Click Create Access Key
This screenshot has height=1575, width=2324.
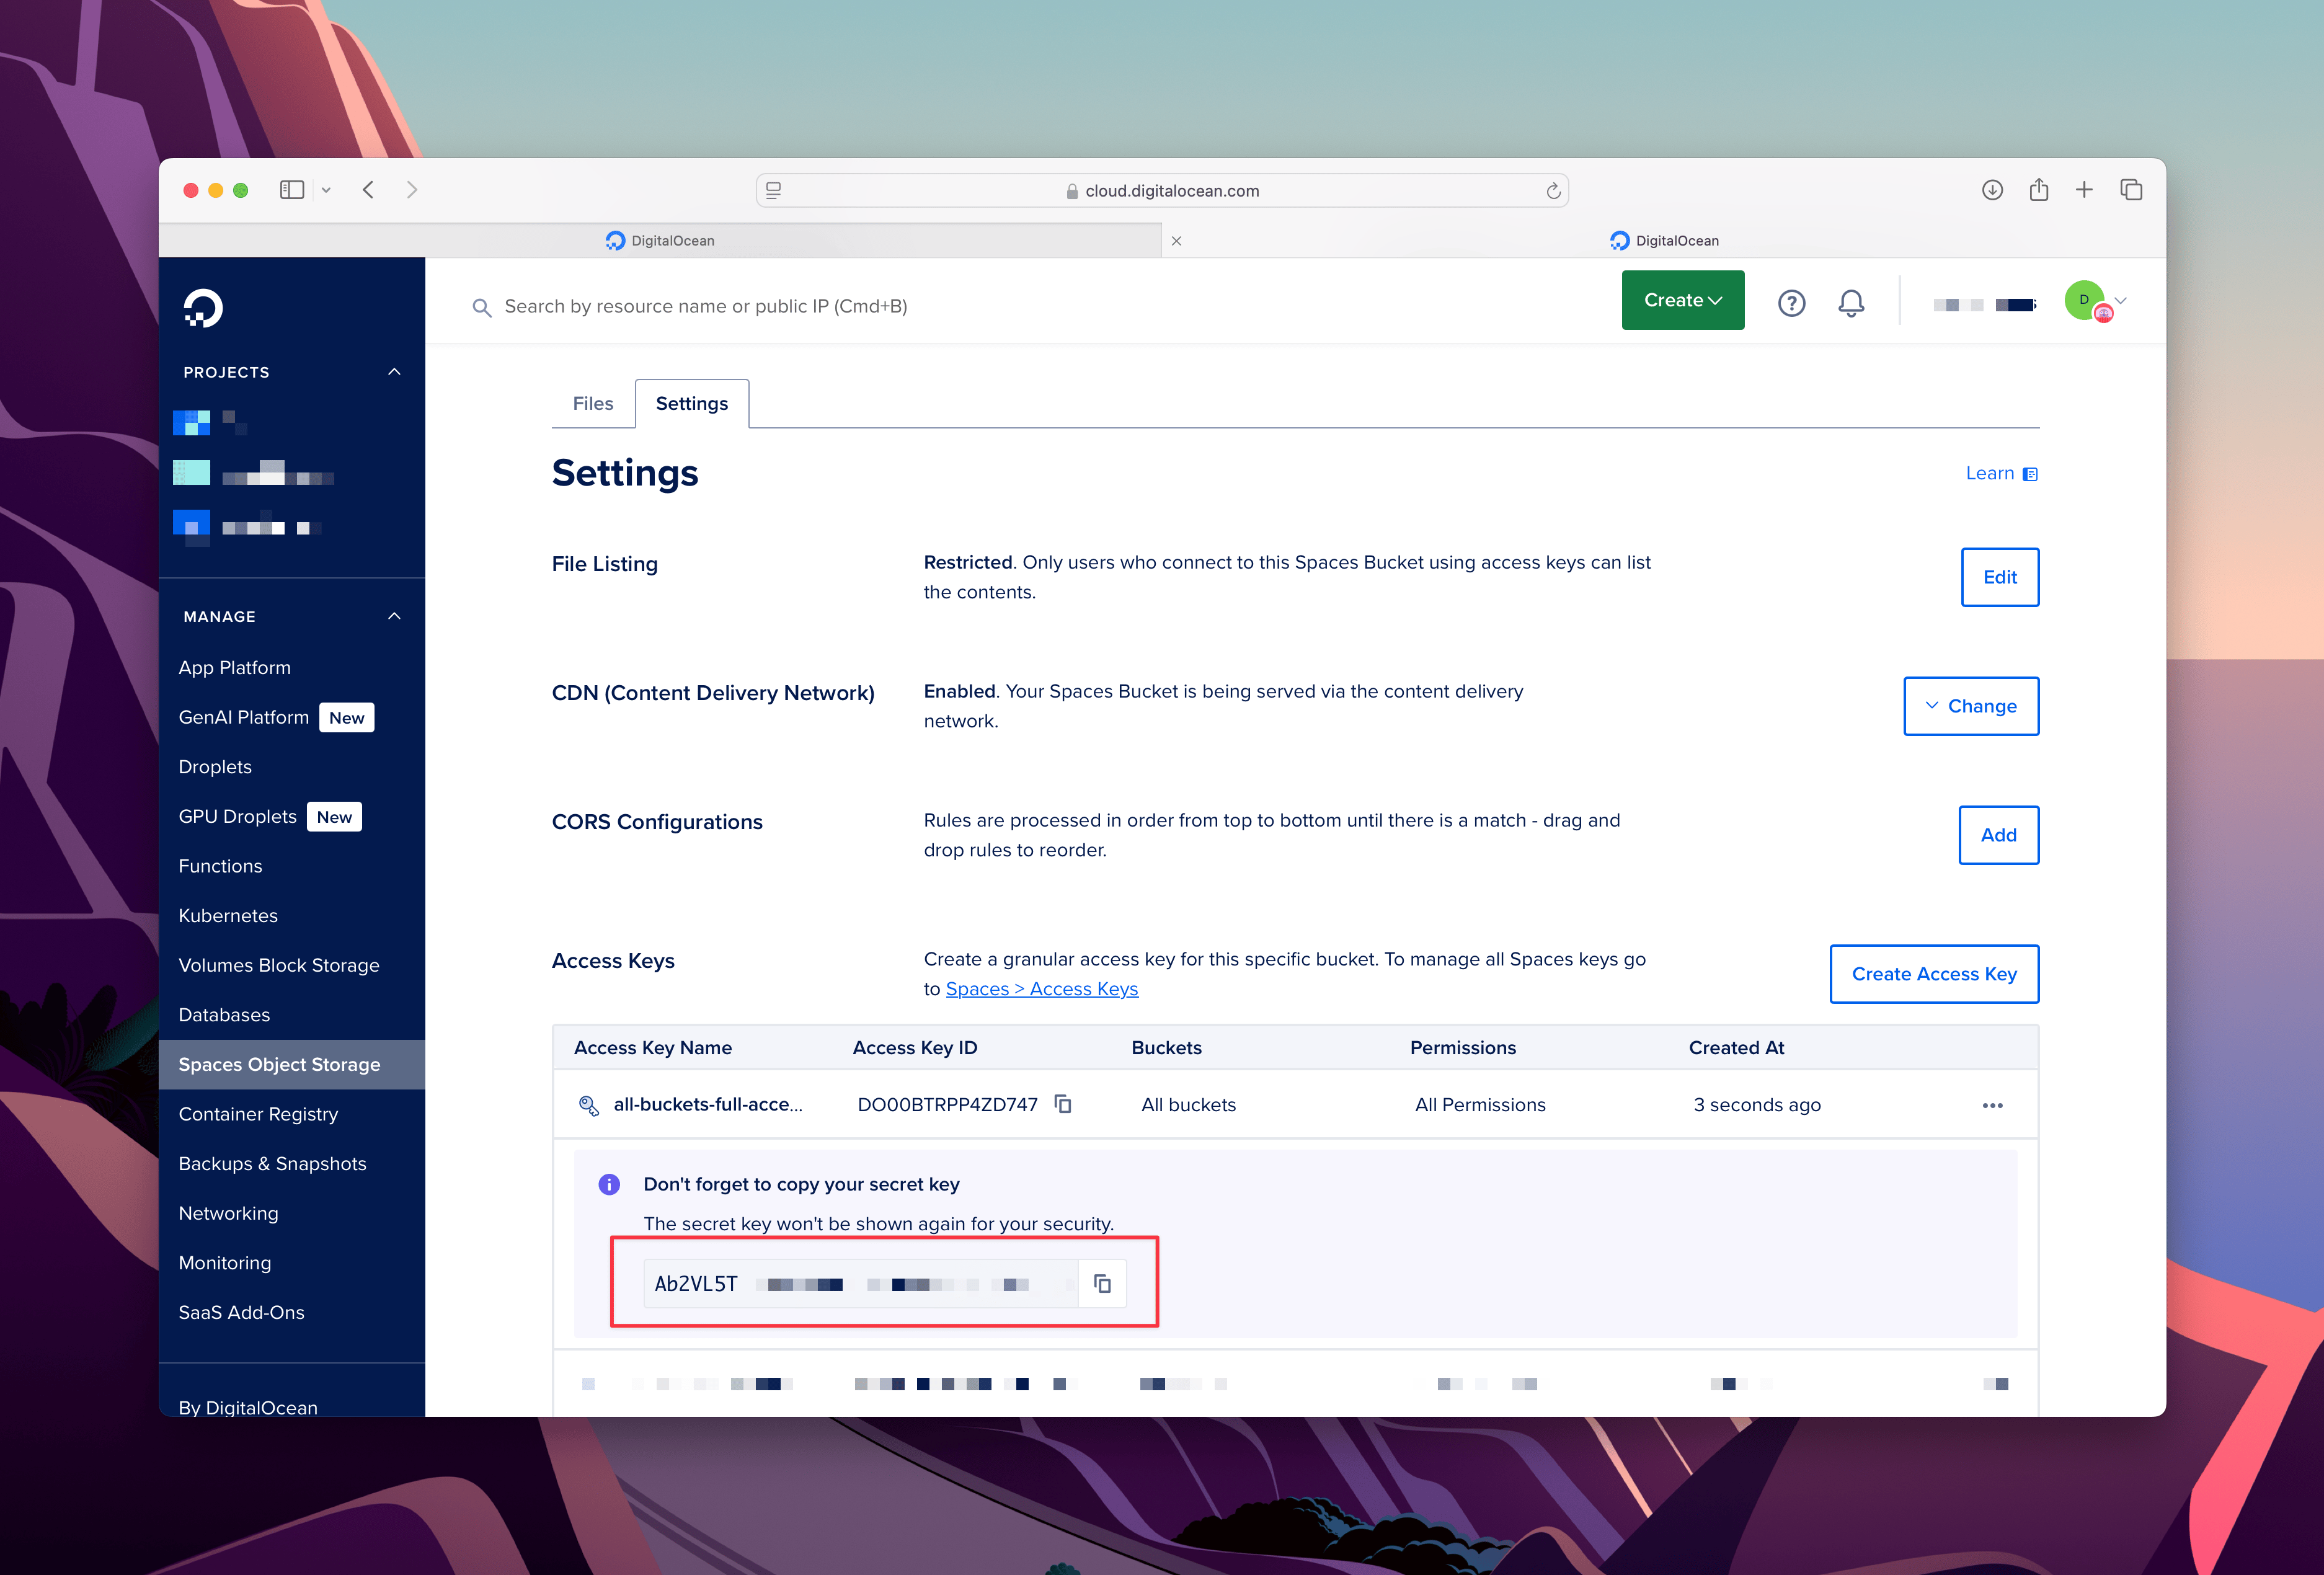1933,974
